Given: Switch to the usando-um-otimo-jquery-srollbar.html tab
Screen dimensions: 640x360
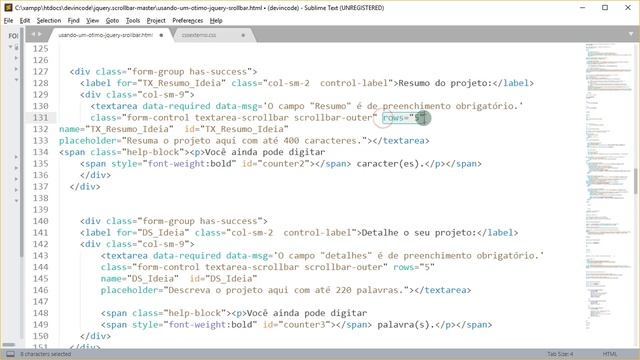Looking at the screenshot, I should pyautogui.click(x=105, y=35).
